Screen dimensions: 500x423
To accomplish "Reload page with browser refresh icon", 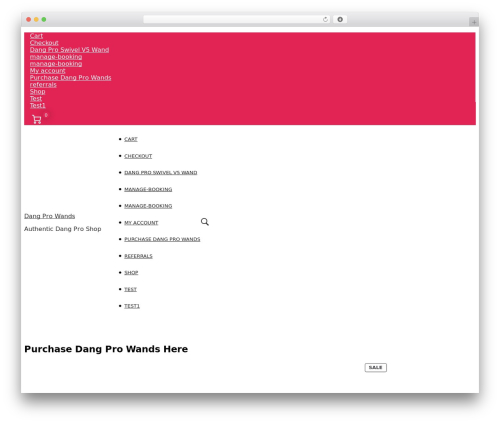I will [325, 20].
